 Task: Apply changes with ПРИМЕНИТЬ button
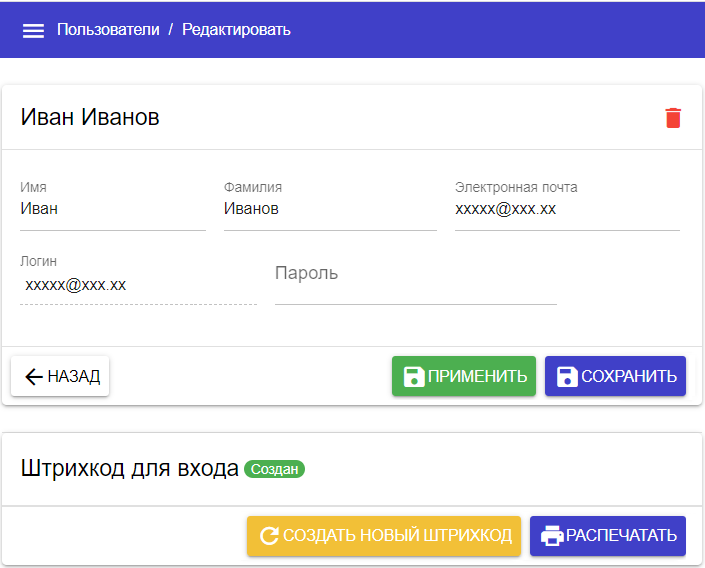point(464,376)
